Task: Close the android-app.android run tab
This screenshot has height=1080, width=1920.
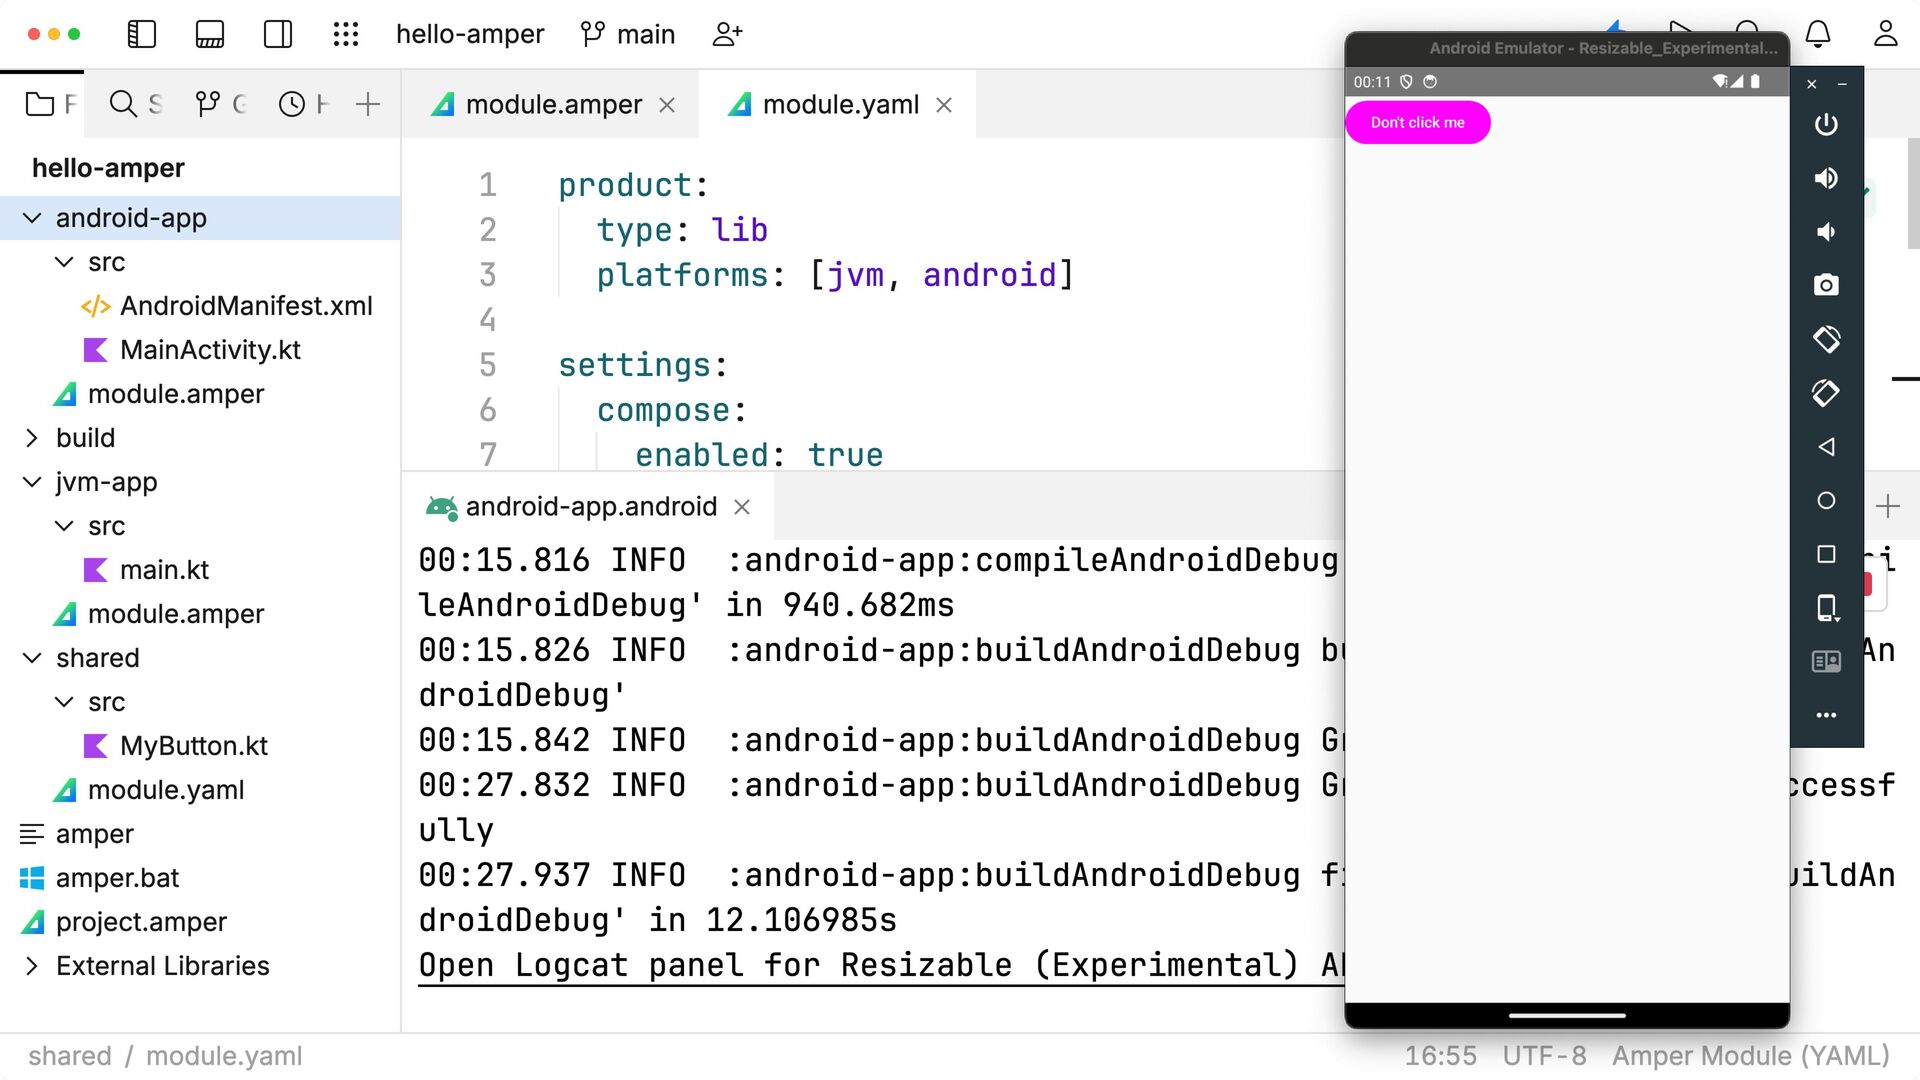Action: [742, 507]
